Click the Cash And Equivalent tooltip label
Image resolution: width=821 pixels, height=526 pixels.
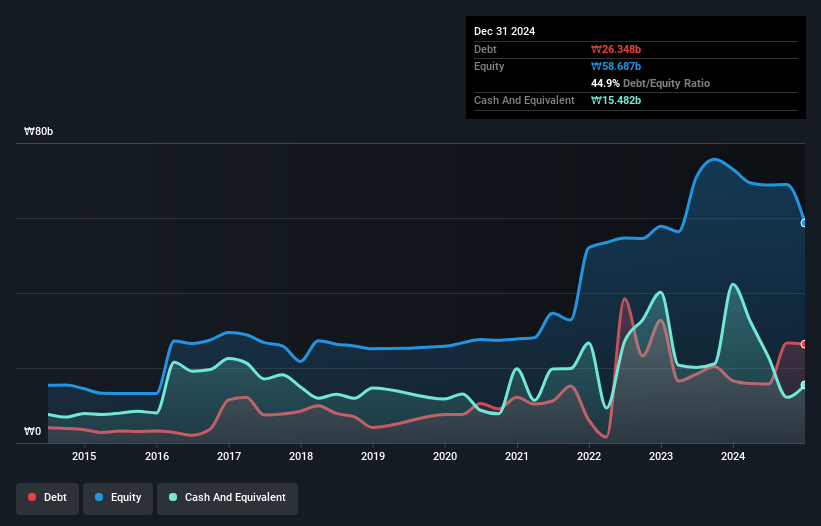[524, 100]
